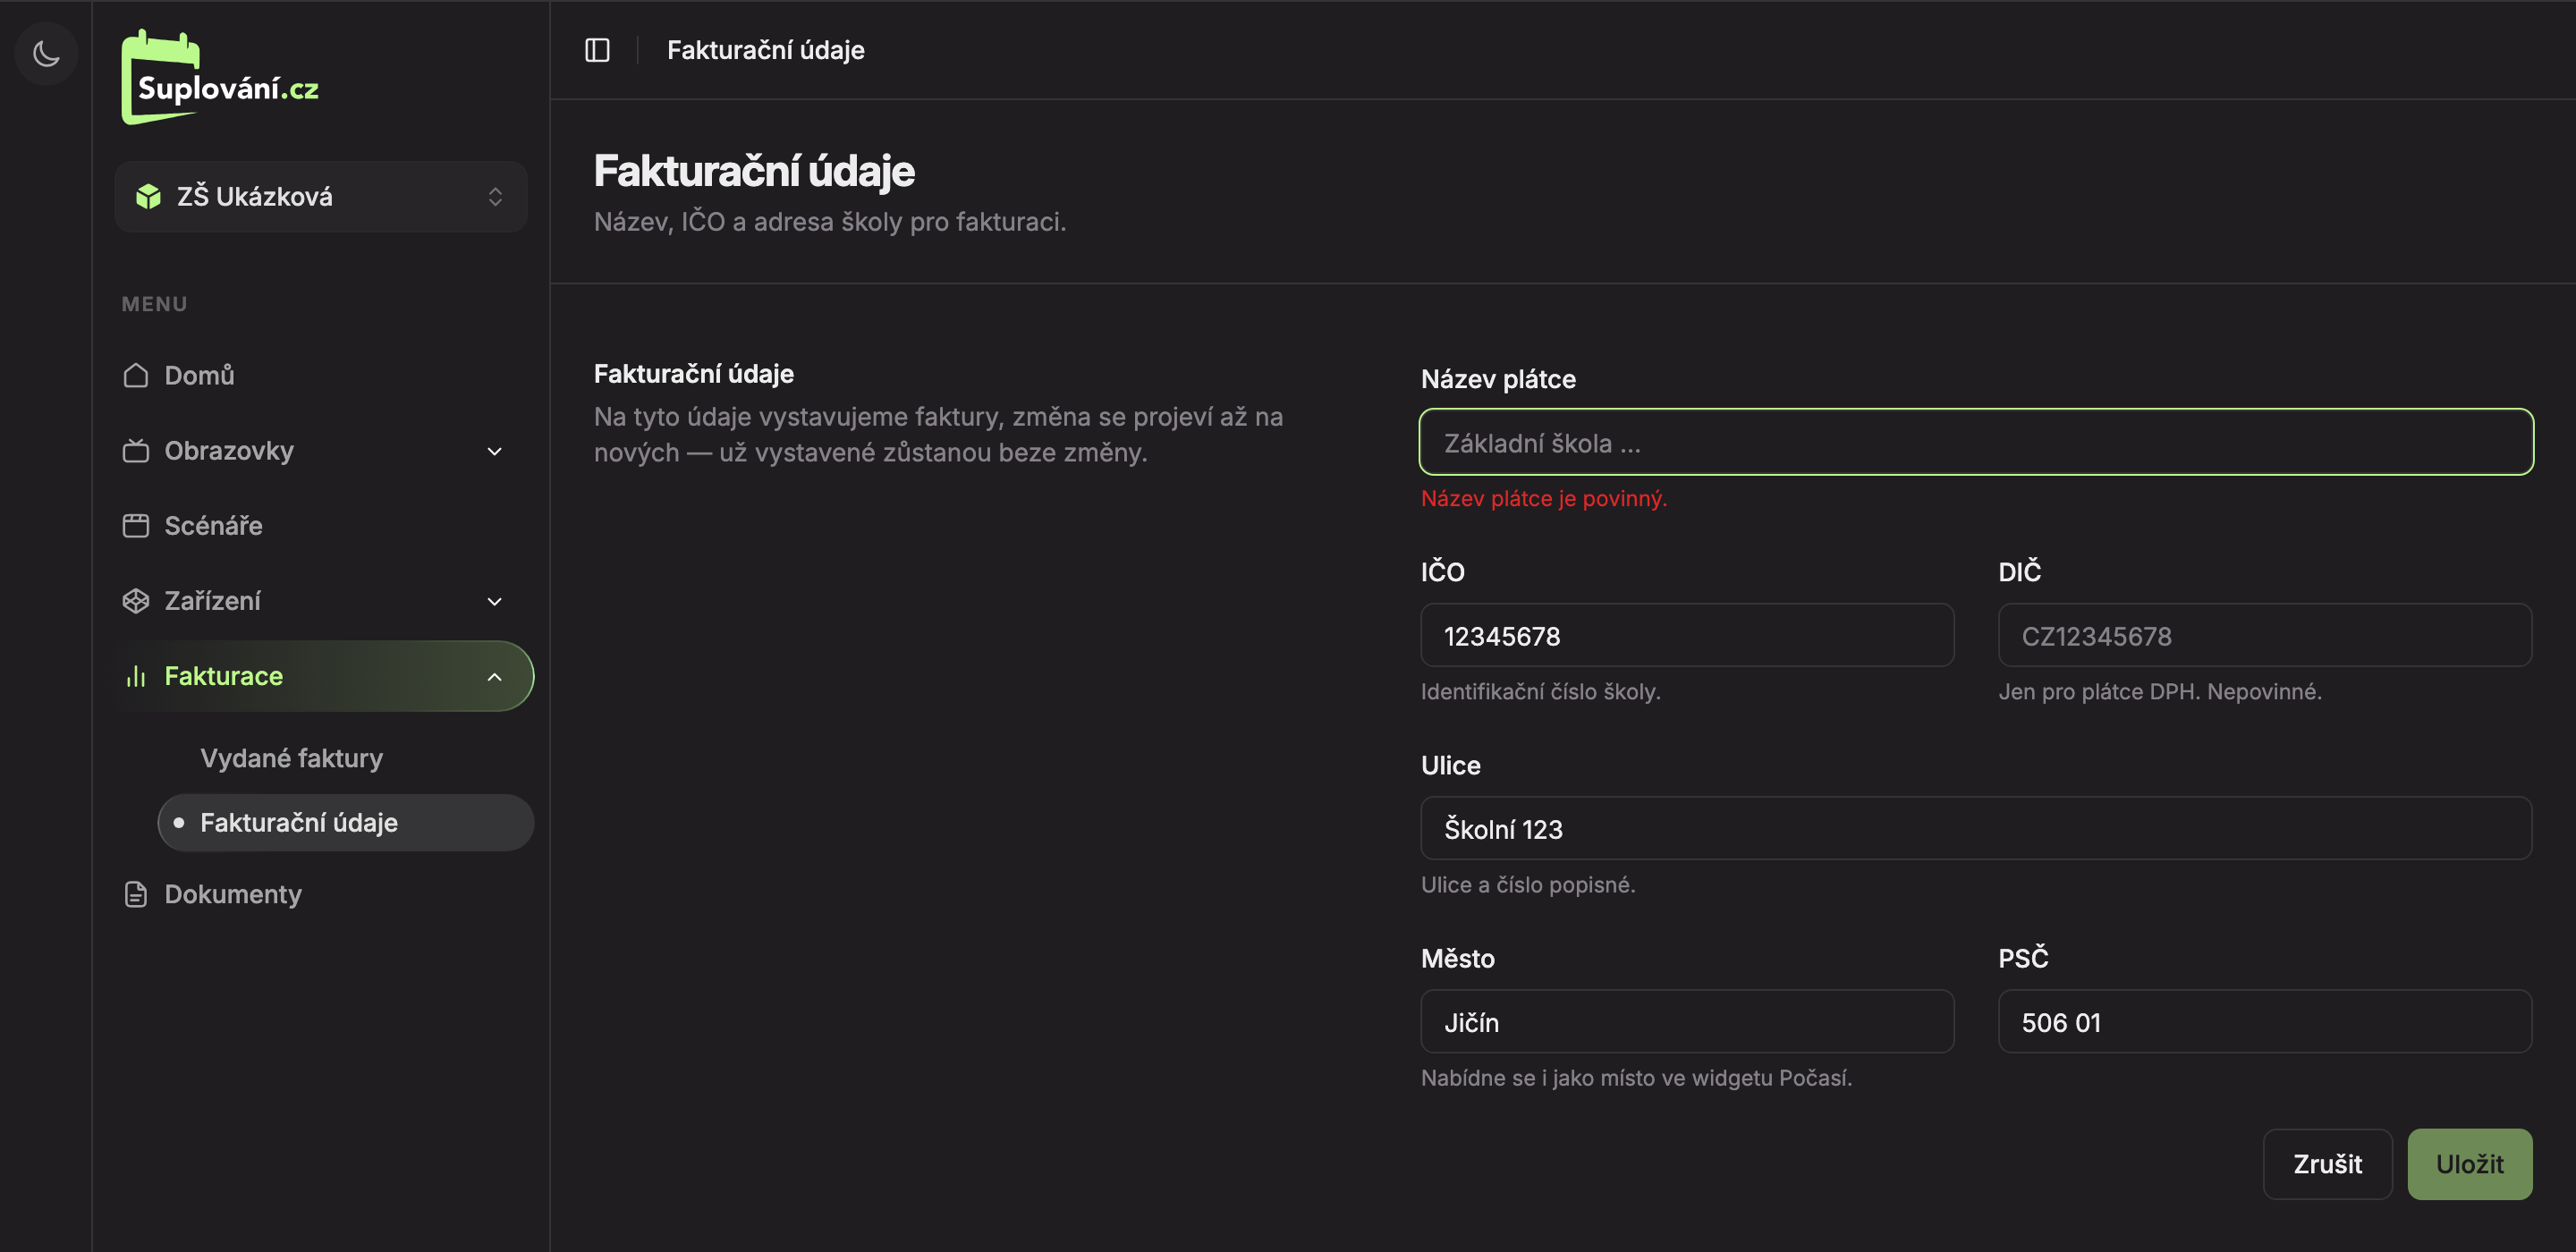Collapse the Fakturace submenu chevron
The image size is (2576, 1252).
(494, 677)
